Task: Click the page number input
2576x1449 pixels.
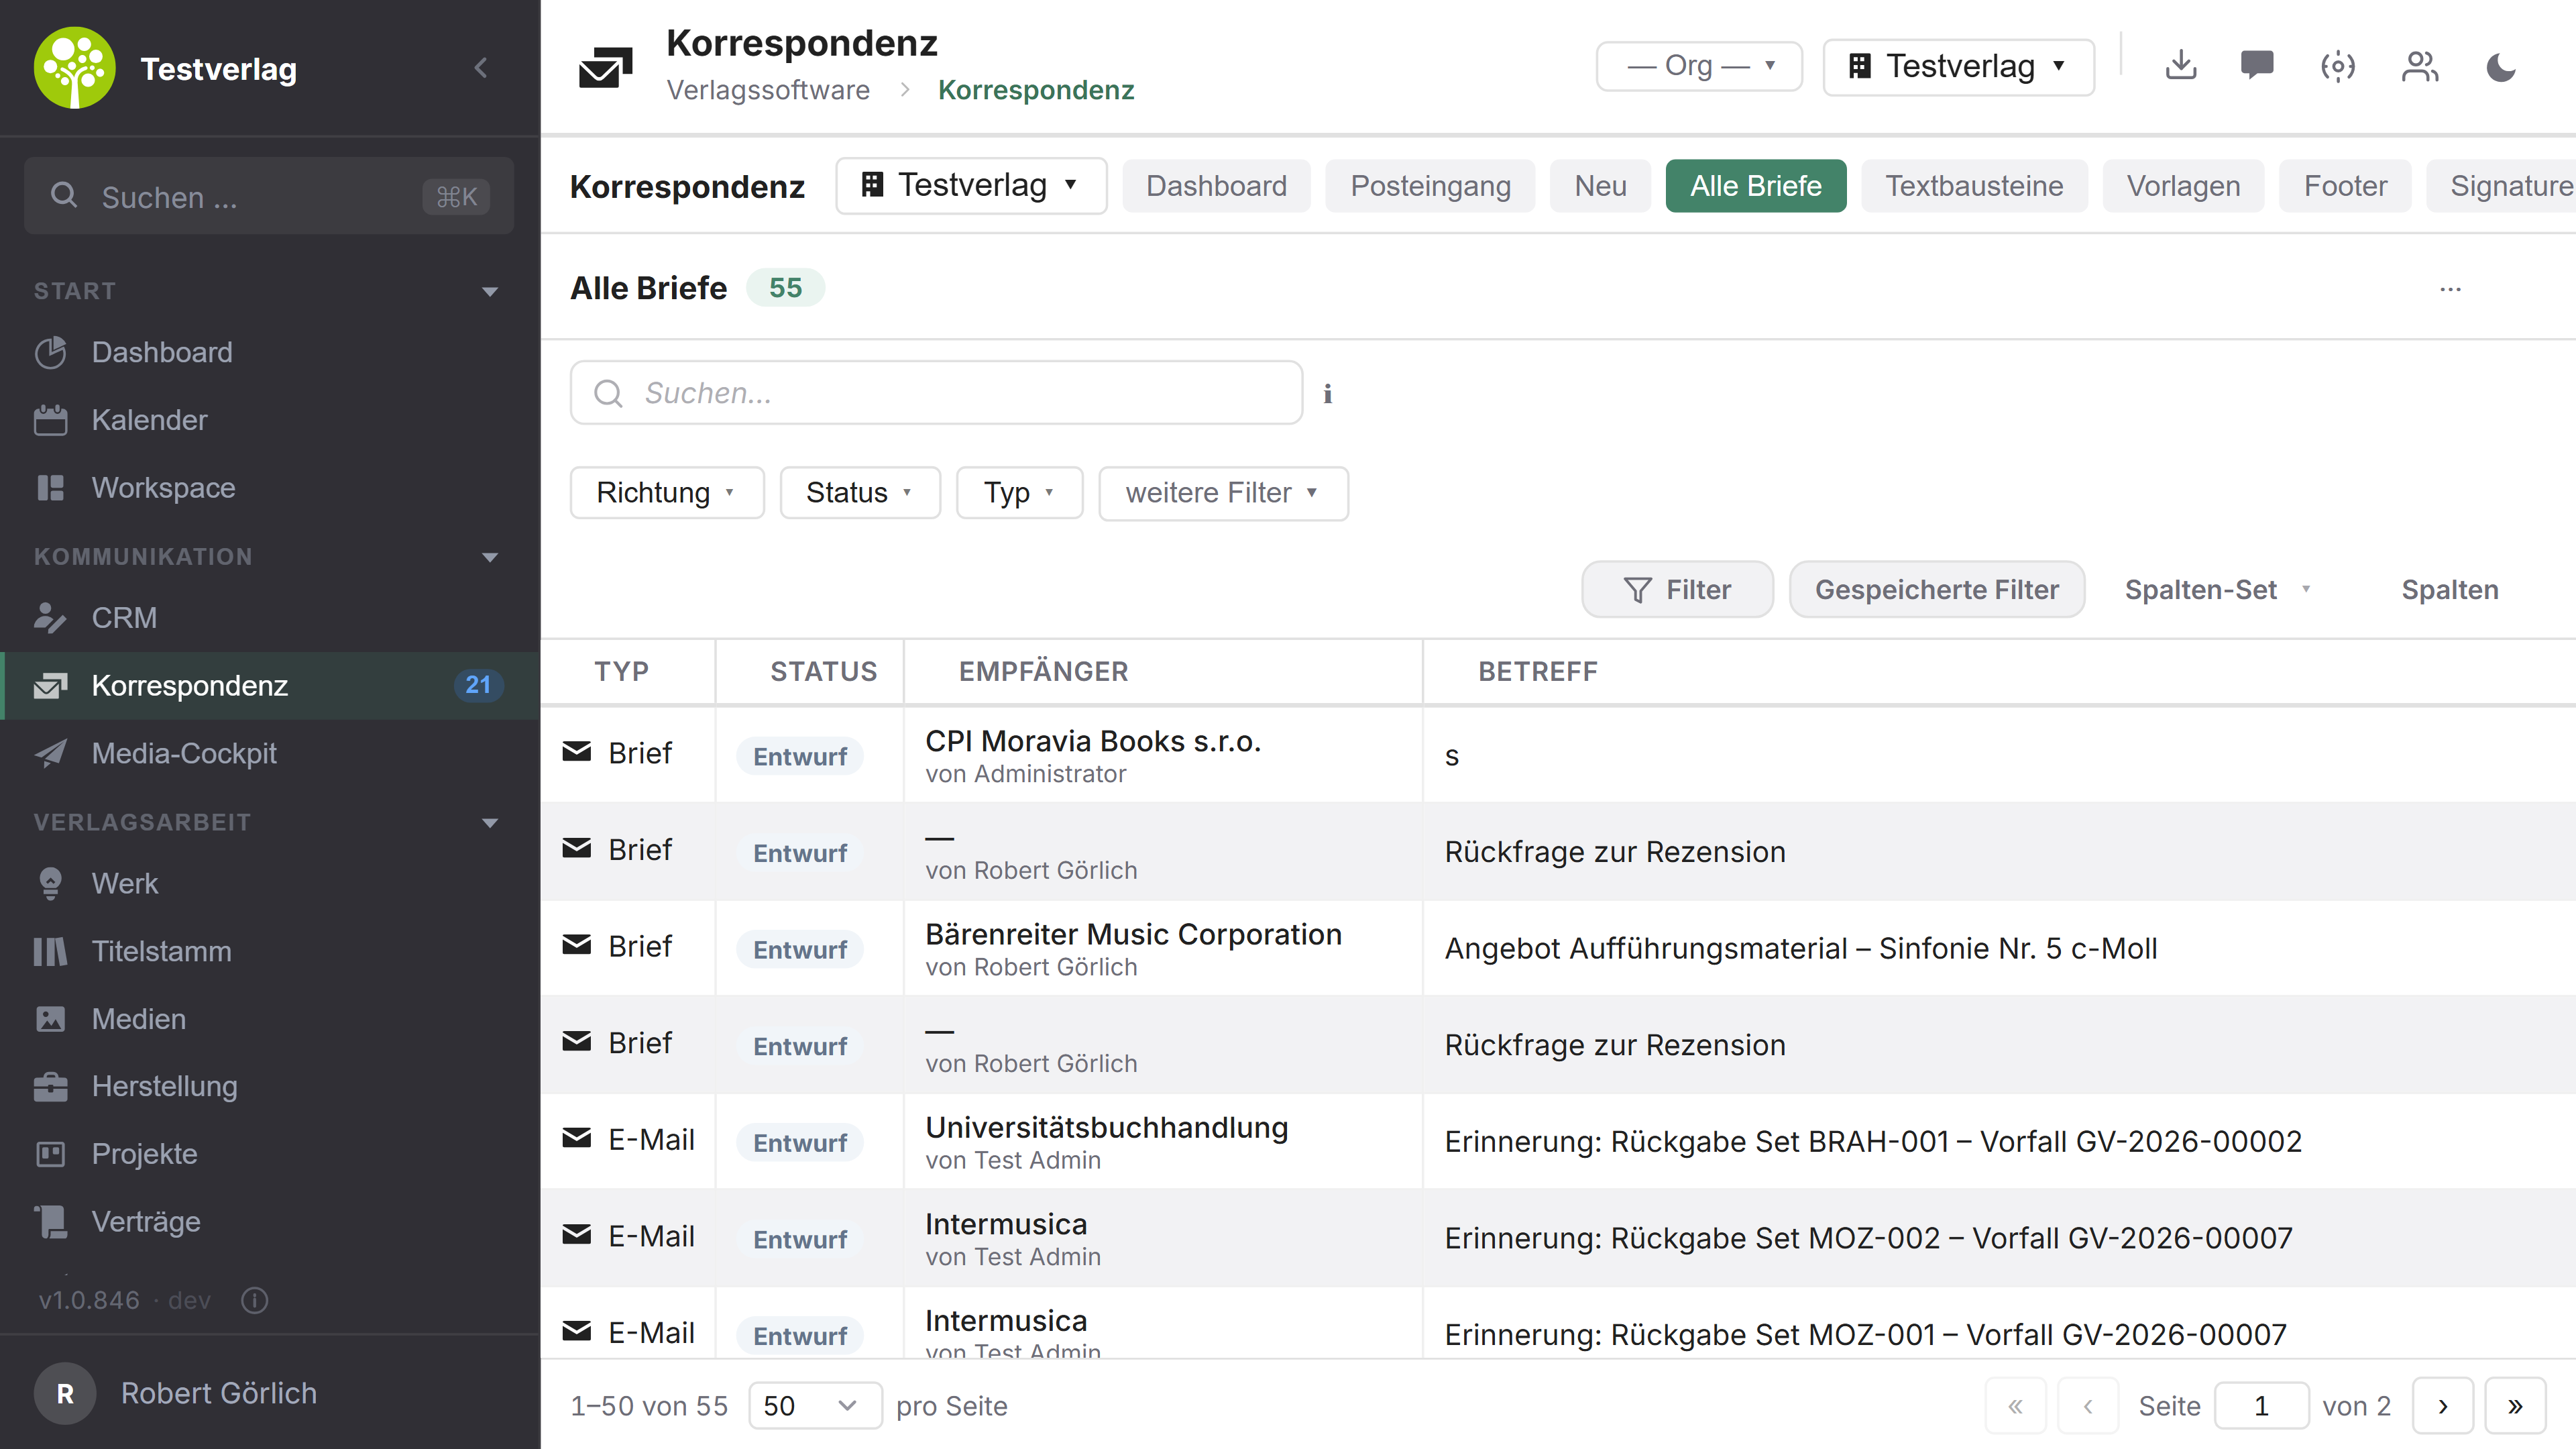Action: tap(2261, 1406)
